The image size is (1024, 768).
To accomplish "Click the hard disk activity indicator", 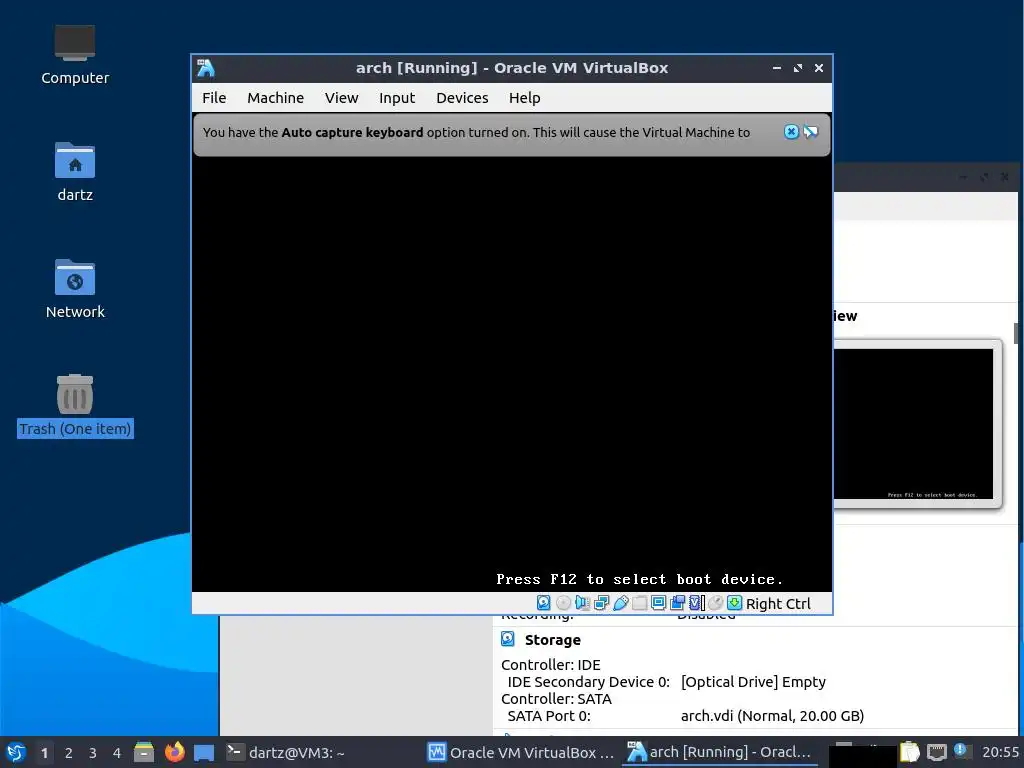I will (543, 603).
